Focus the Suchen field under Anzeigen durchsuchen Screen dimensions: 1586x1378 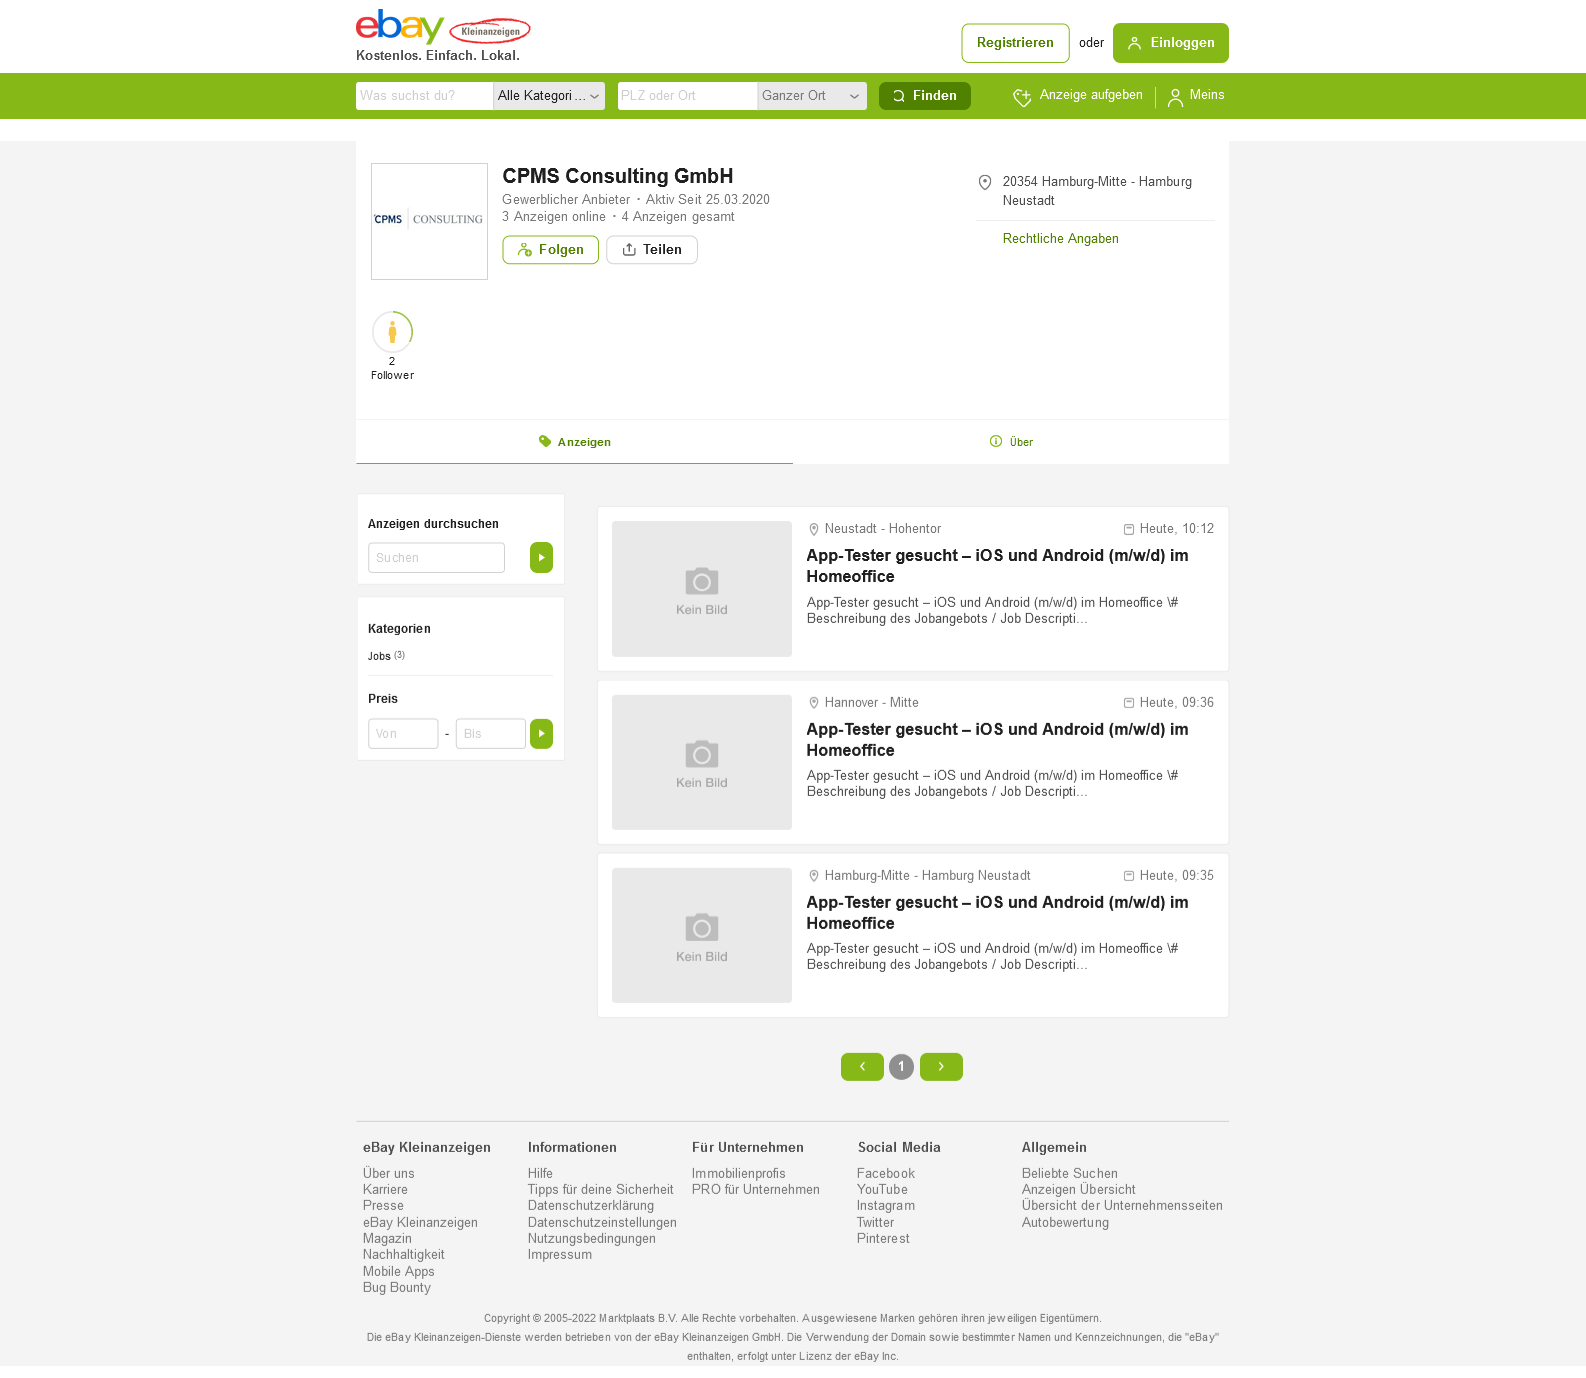pyautogui.click(x=436, y=558)
